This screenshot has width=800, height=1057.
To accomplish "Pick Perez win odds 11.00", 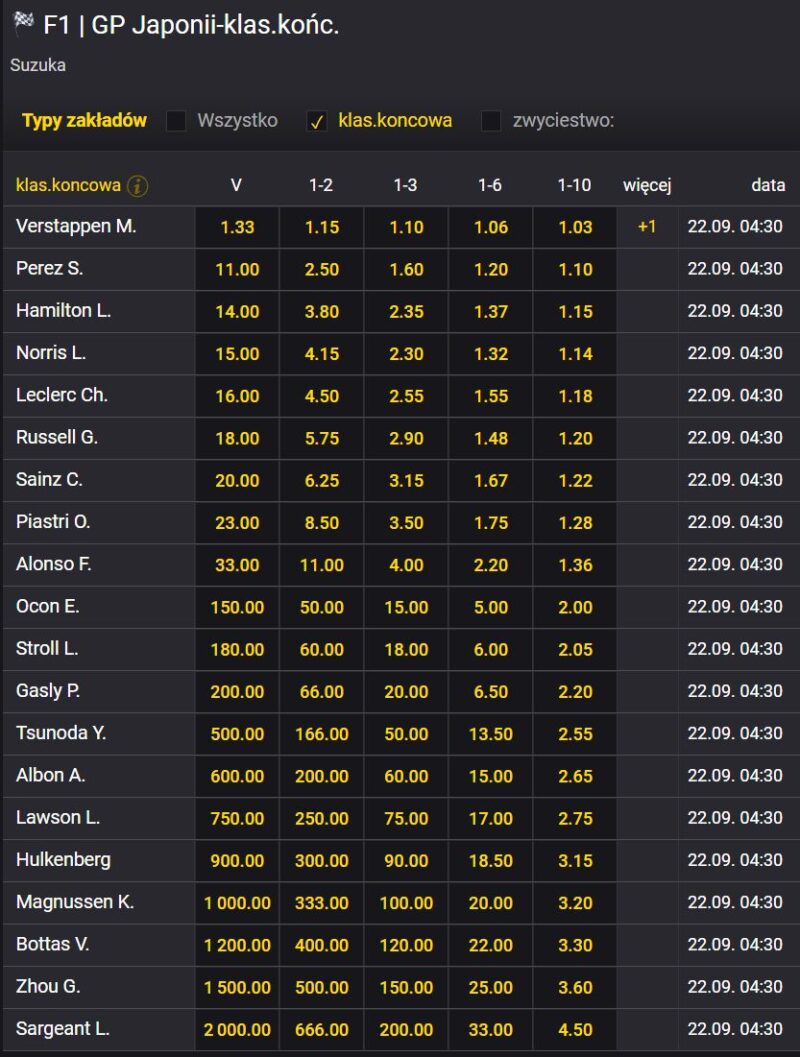I will coord(237,270).
